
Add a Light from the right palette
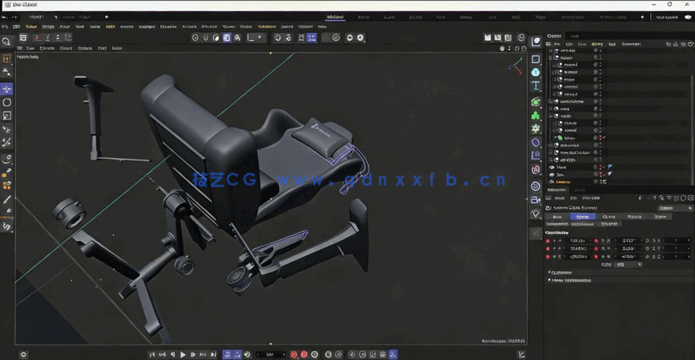pyautogui.click(x=536, y=213)
